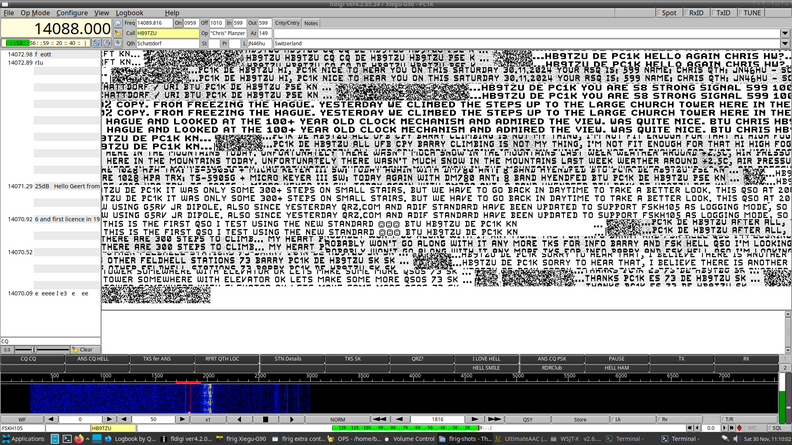Enable the Lk frequency lock checkbox
The height and width of the screenshot is (445, 792).
pyautogui.click(x=632, y=419)
